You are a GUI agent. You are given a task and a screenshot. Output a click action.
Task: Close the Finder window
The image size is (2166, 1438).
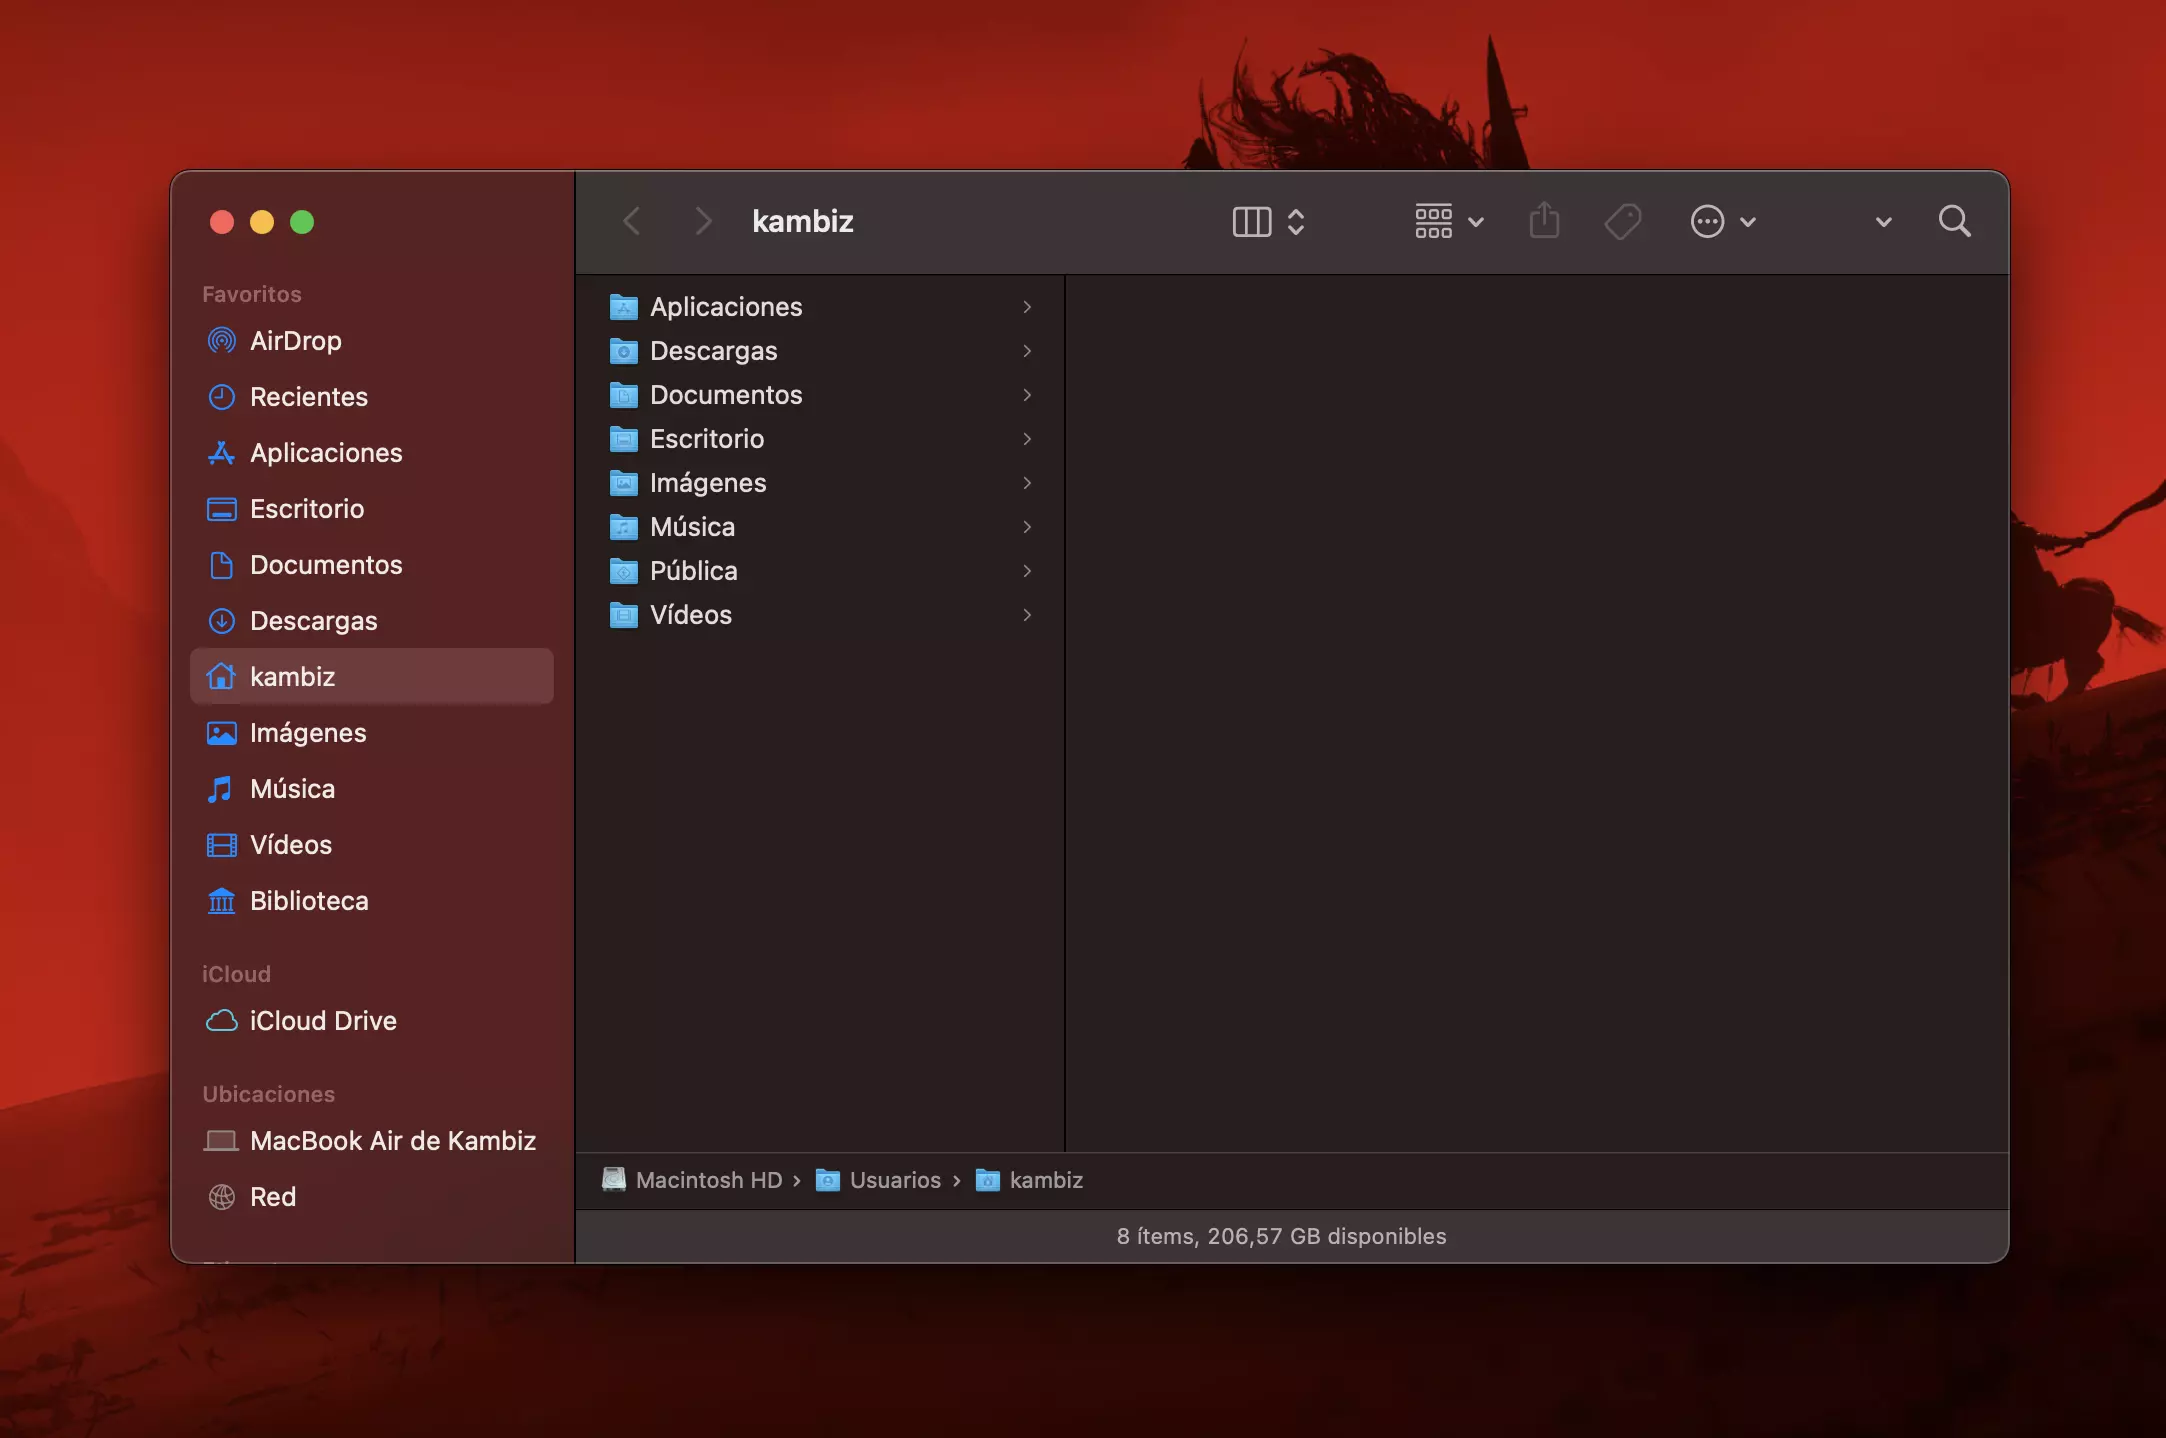222,222
